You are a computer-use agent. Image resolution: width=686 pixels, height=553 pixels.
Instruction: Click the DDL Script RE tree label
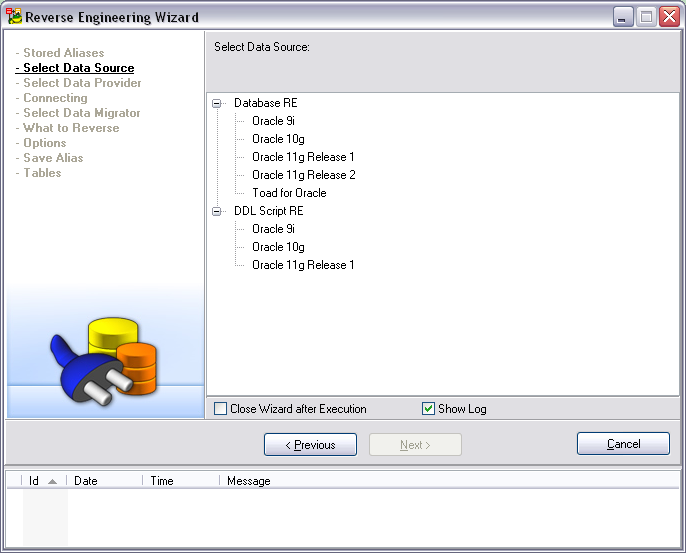pos(269,211)
